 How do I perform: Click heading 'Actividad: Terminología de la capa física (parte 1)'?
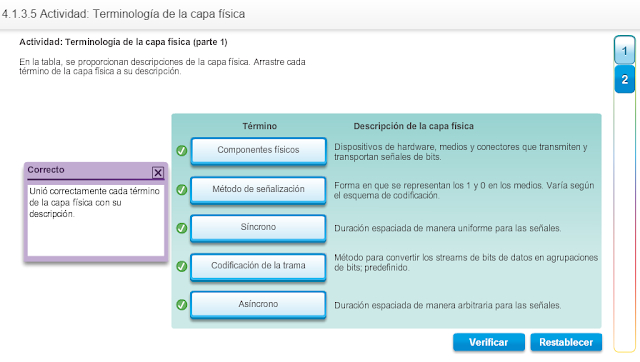[123, 42]
